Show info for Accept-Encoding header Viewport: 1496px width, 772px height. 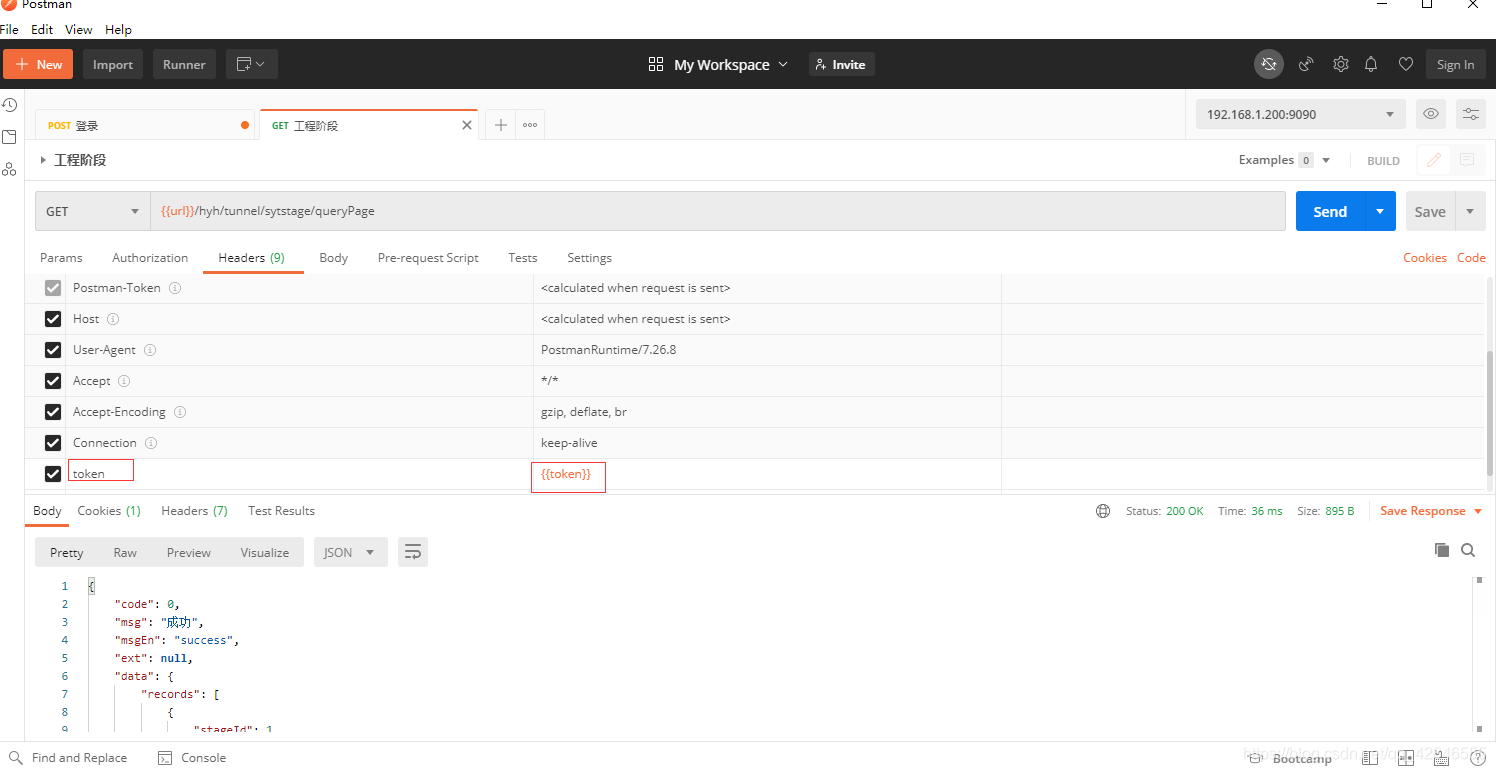pyautogui.click(x=180, y=412)
